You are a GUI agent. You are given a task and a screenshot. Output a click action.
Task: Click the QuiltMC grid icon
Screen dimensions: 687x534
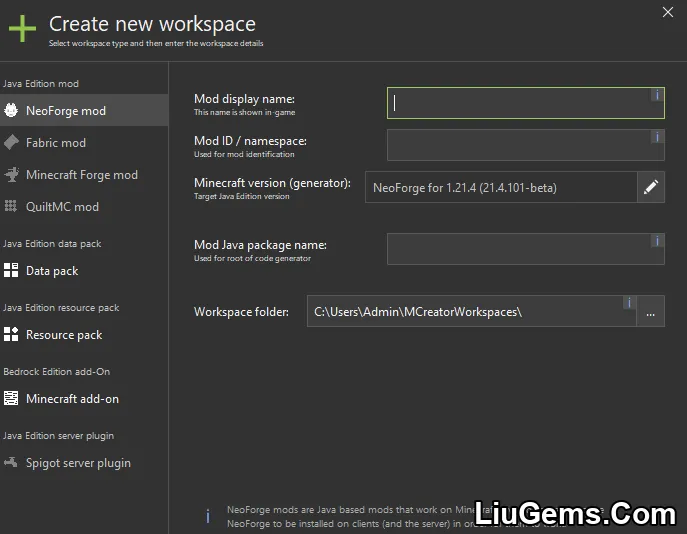(x=11, y=206)
